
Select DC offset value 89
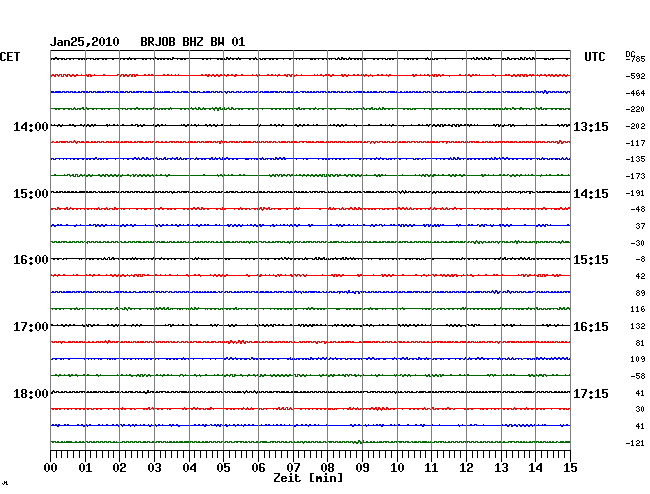click(x=640, y=293)
